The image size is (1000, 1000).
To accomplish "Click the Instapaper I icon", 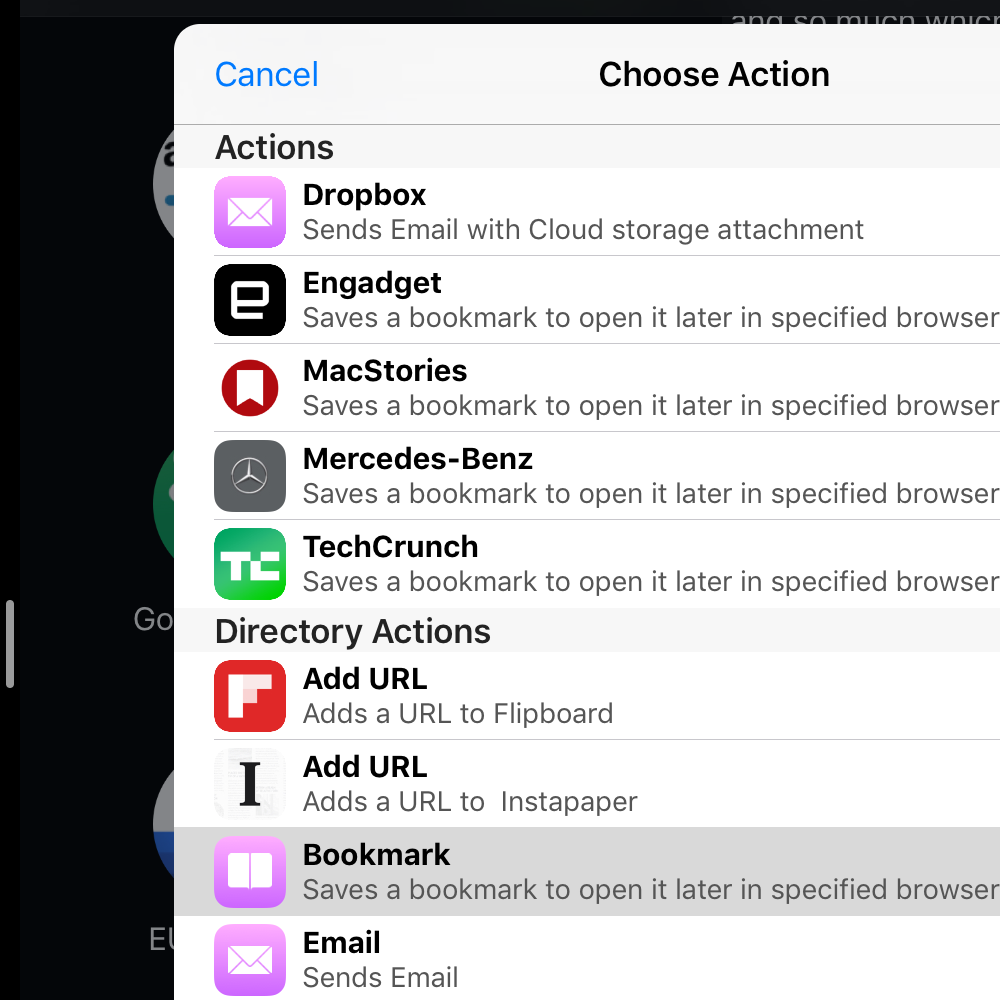I will [250, 784].
